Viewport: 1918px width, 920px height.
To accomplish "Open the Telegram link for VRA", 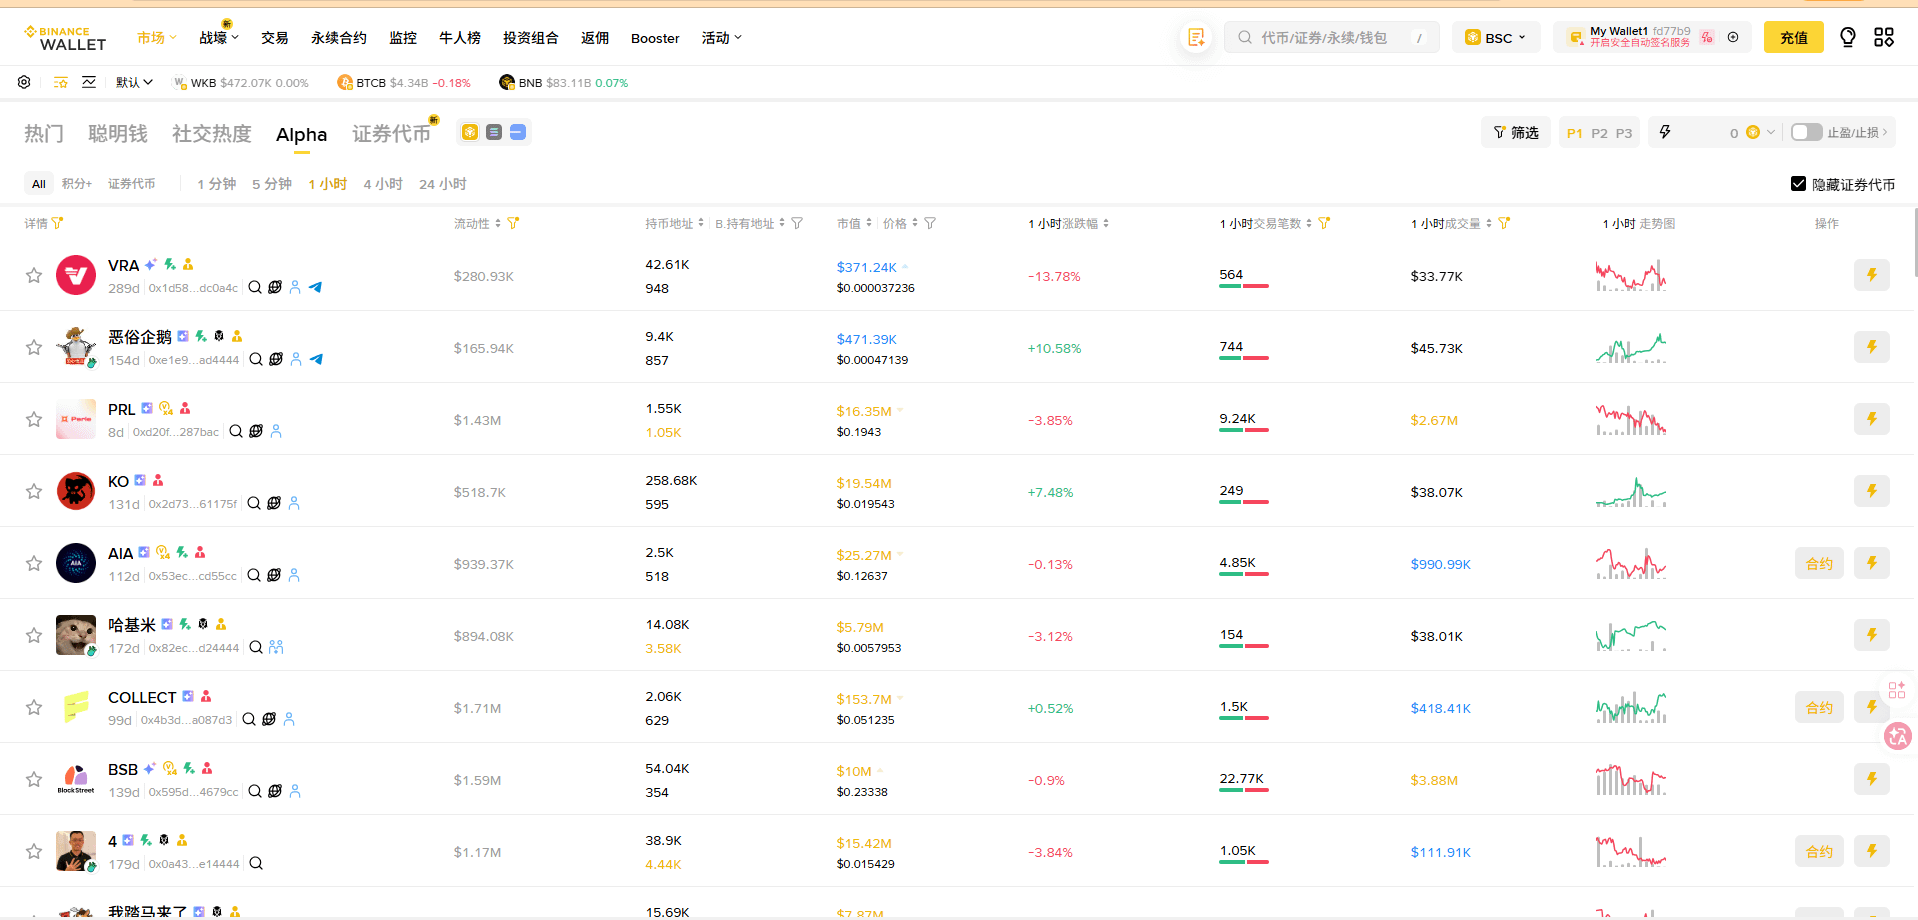I will [x=315, y=287].
